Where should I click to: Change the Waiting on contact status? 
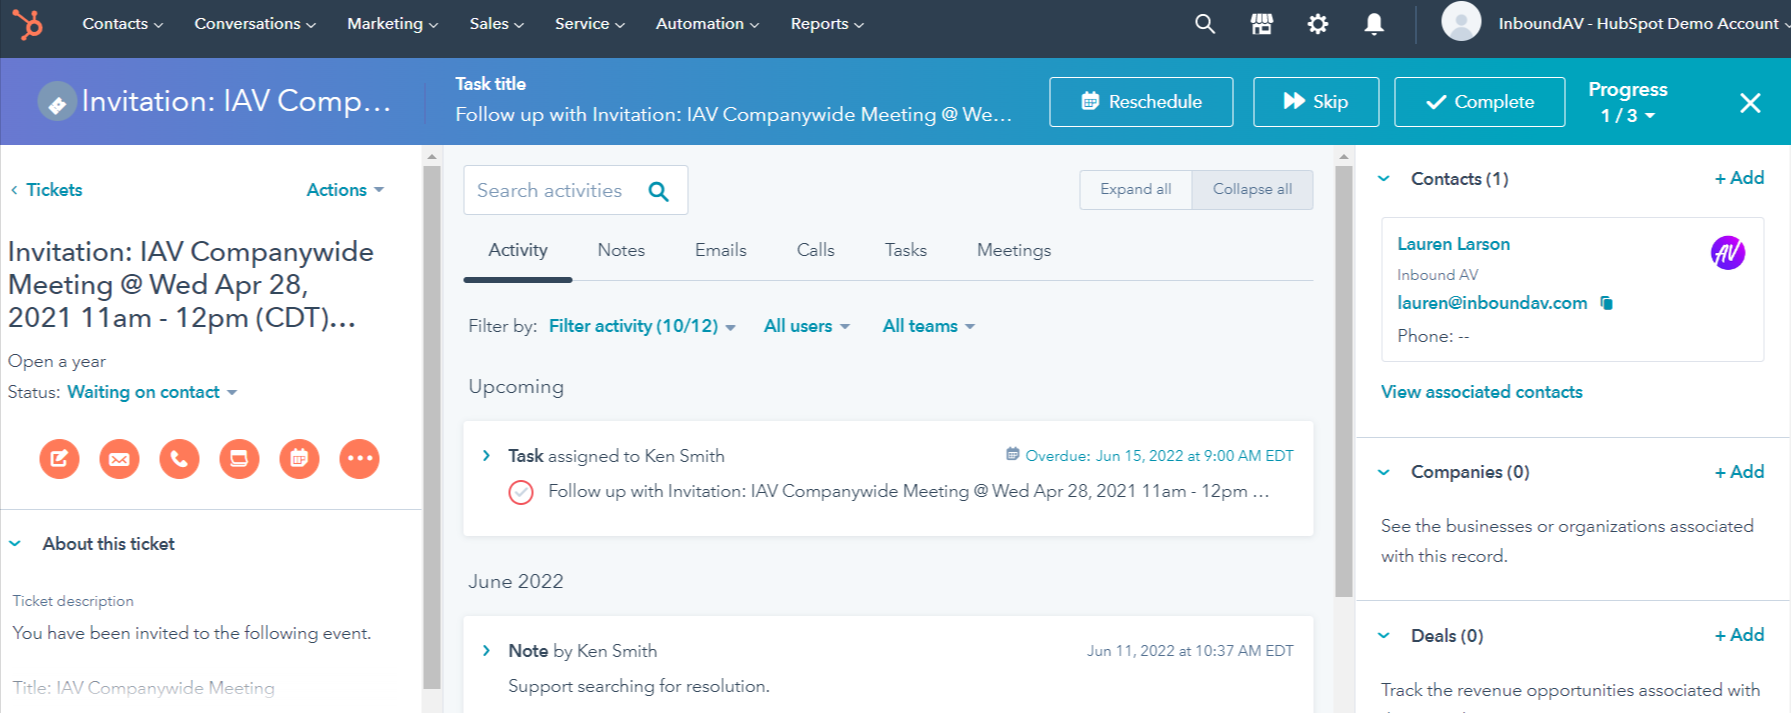click(x=152, y=392)
